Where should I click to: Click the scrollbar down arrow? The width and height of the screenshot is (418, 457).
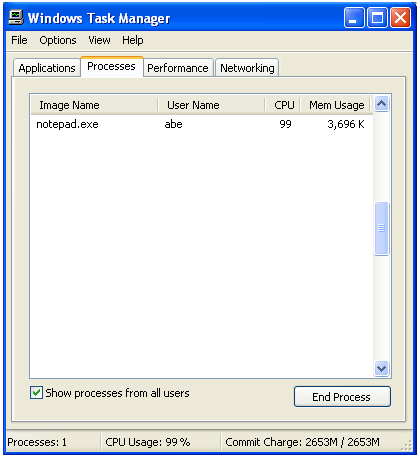point(381,369)
